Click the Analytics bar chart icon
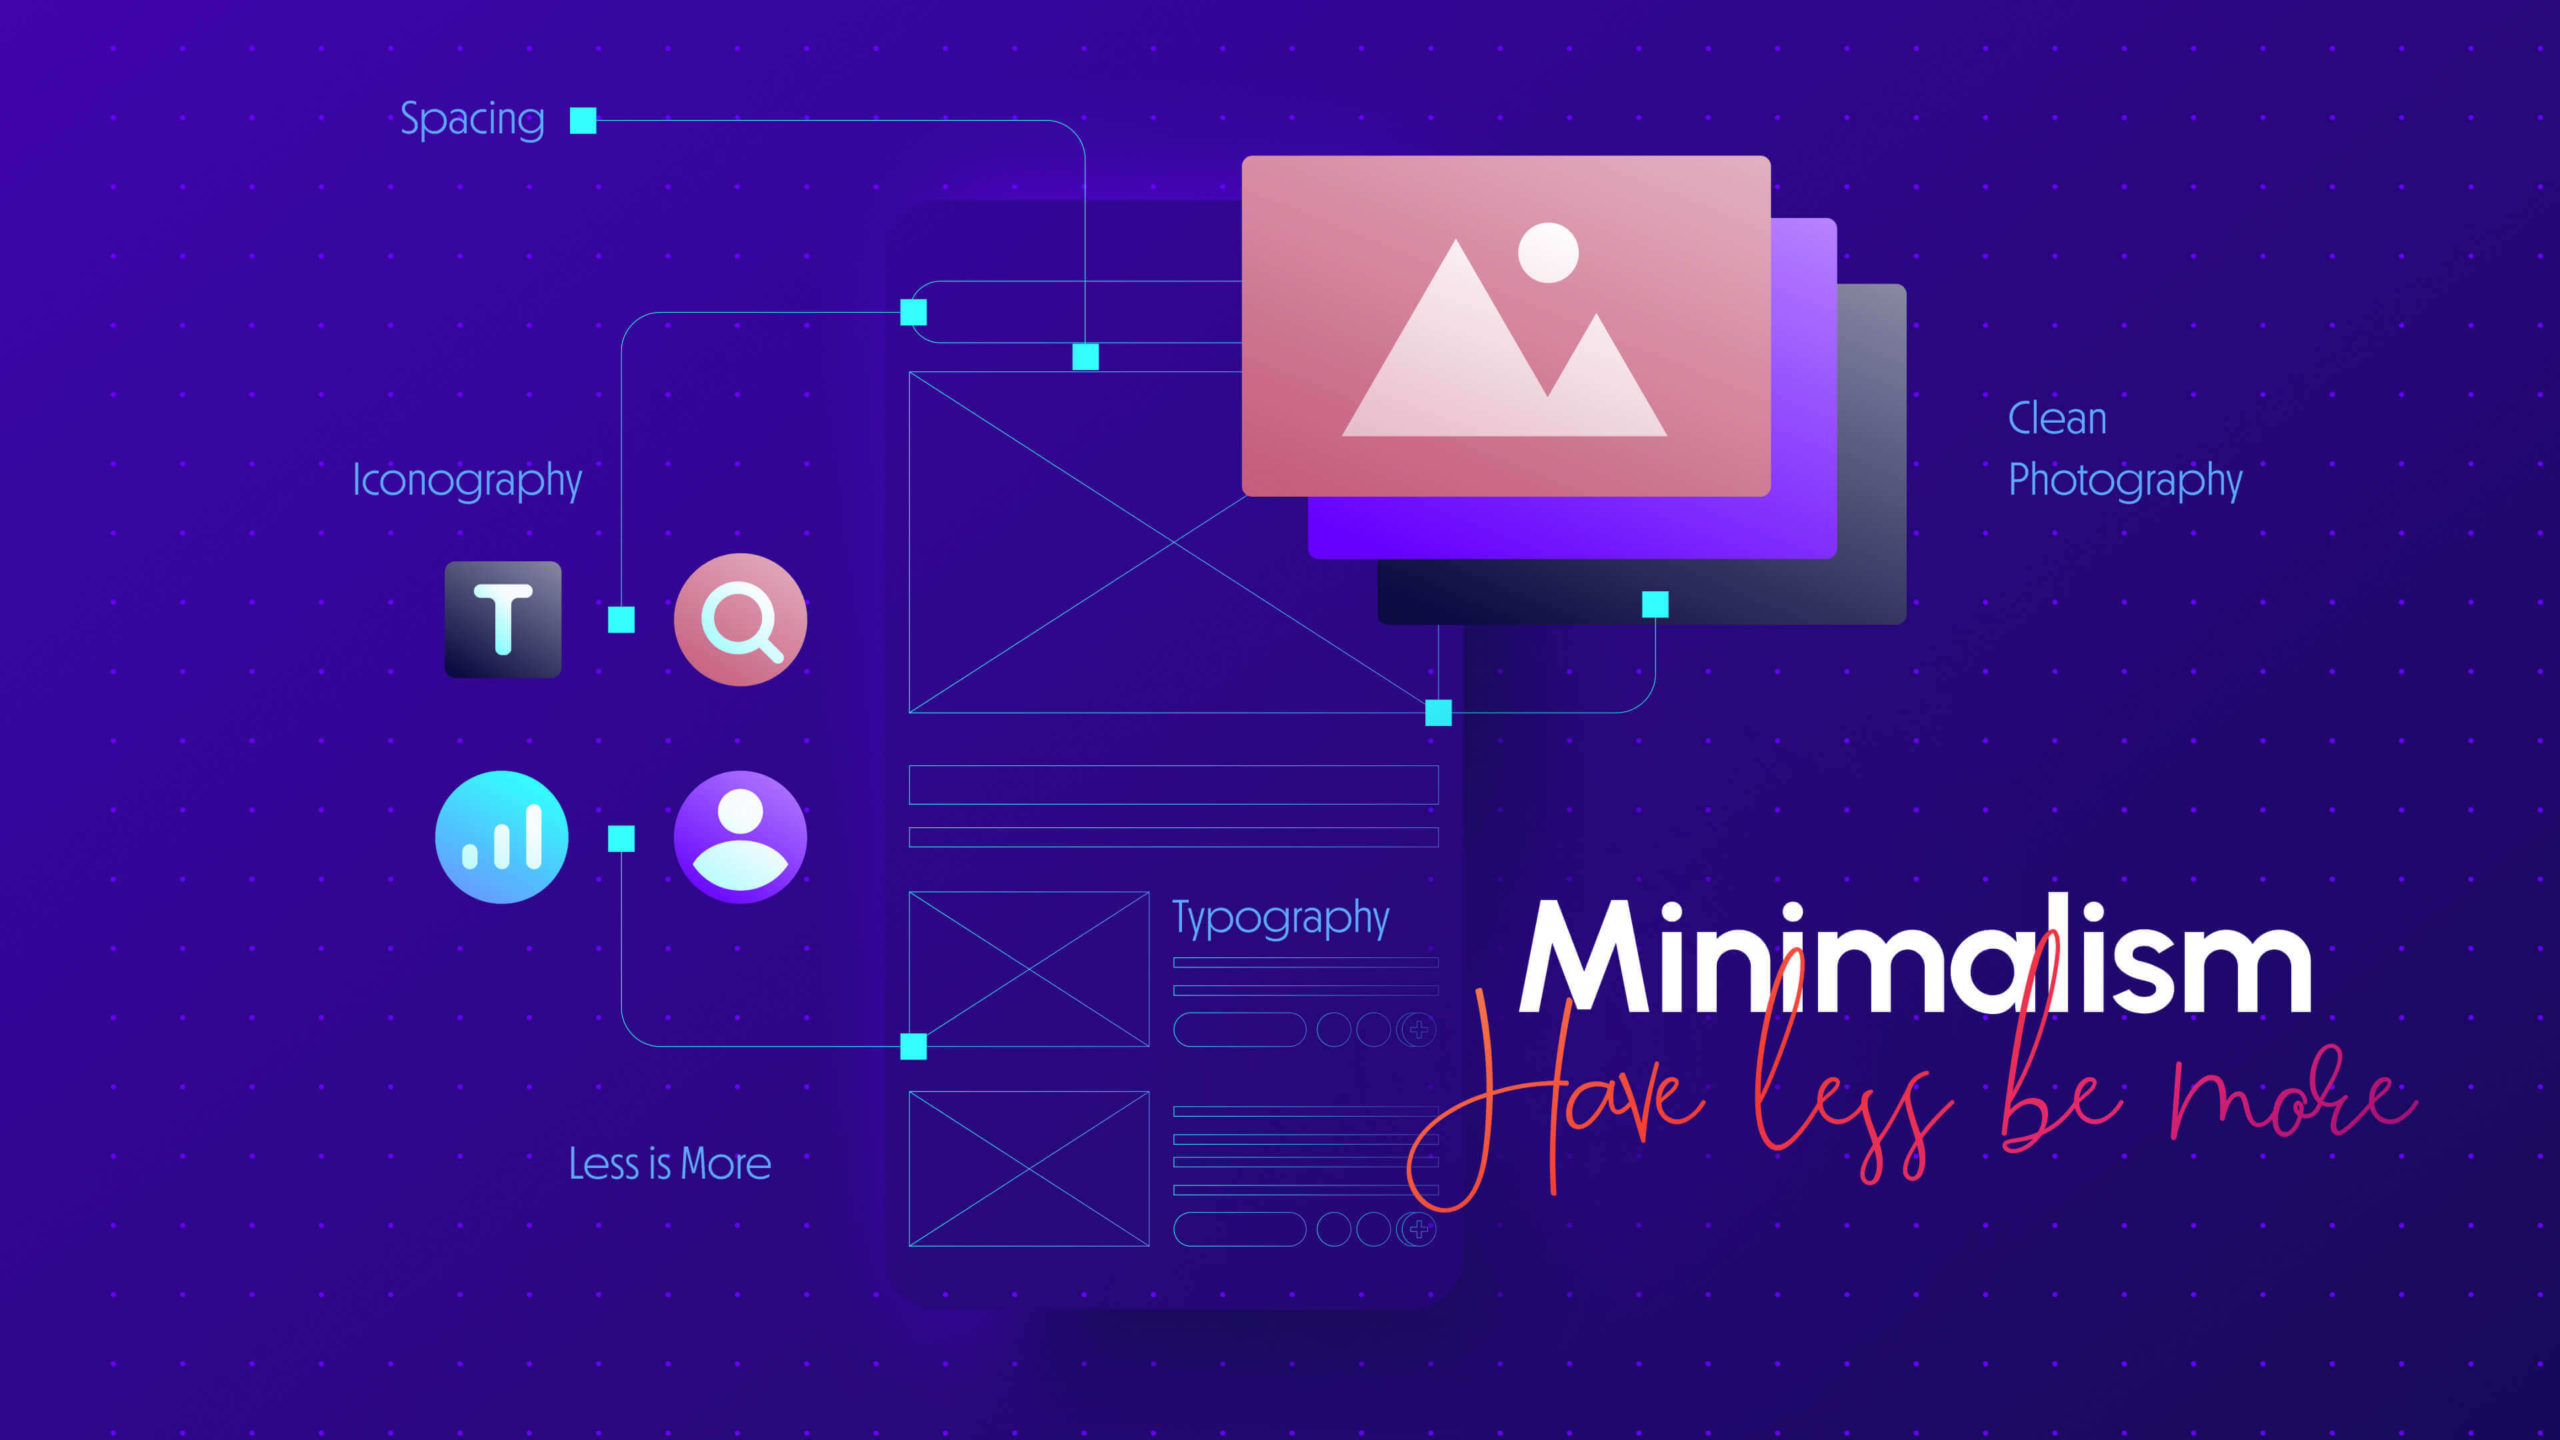Screen dimensions: 2560x1440 tap(499, 835)
